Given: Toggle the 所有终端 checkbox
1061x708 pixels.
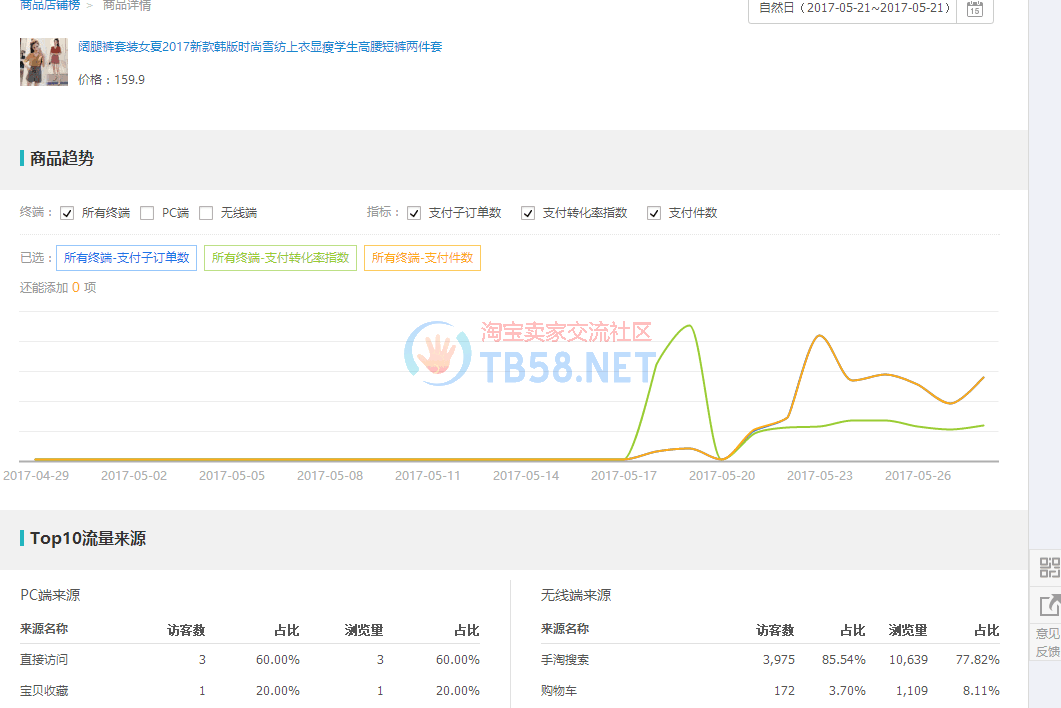Looking at the screenshot, I should (x=67, y=213).
